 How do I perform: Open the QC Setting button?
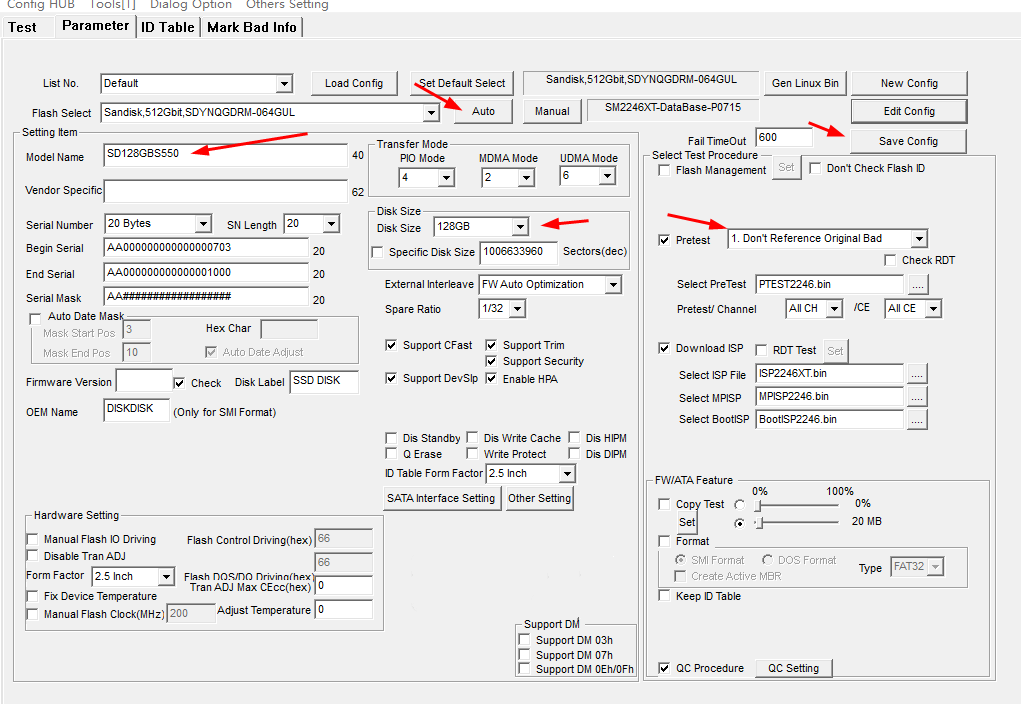793,668
